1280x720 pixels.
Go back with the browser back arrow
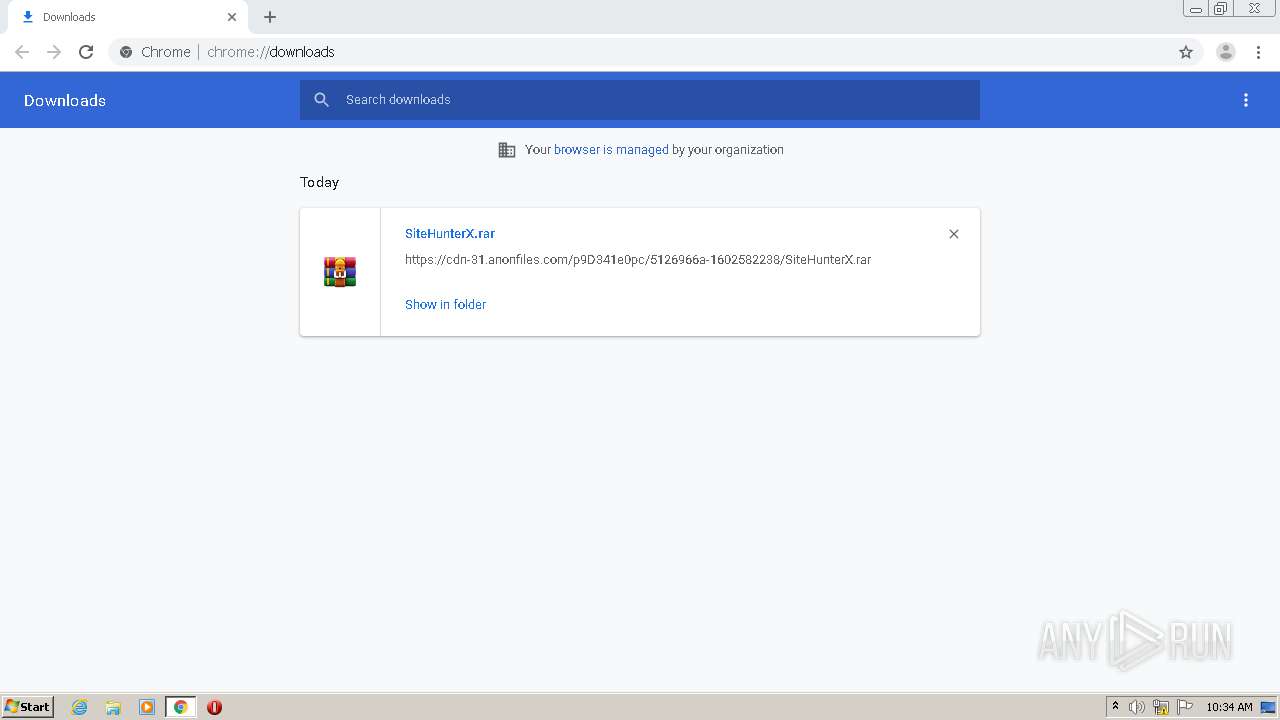tap(22, 52)
